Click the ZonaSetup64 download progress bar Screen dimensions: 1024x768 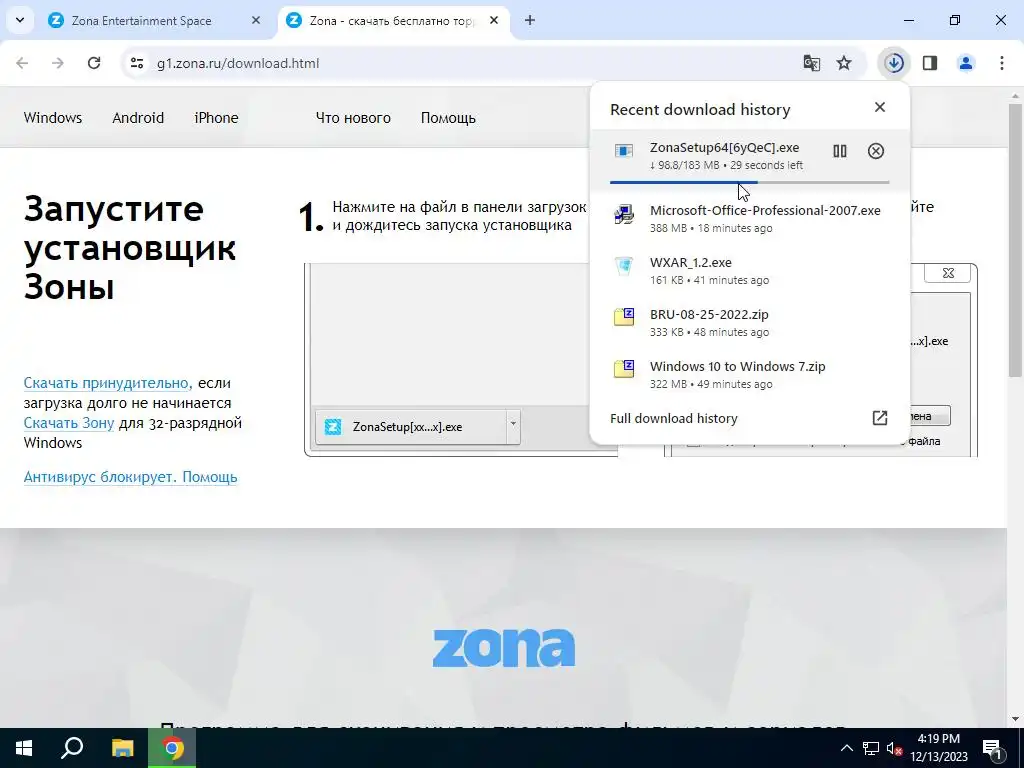[x=749, y=182]
